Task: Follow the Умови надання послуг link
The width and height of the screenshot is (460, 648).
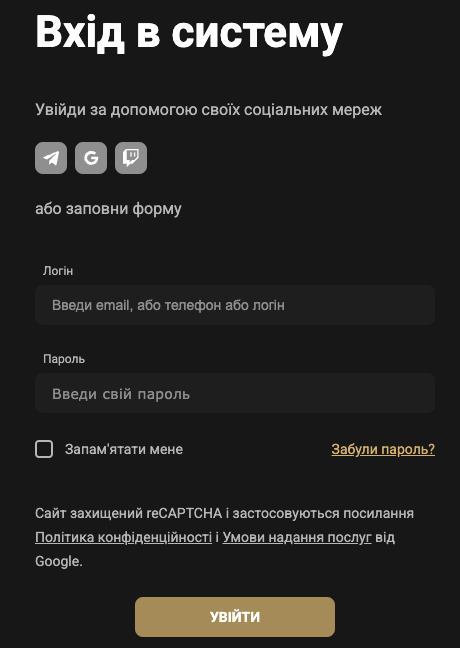Action: tap(297, 537)
